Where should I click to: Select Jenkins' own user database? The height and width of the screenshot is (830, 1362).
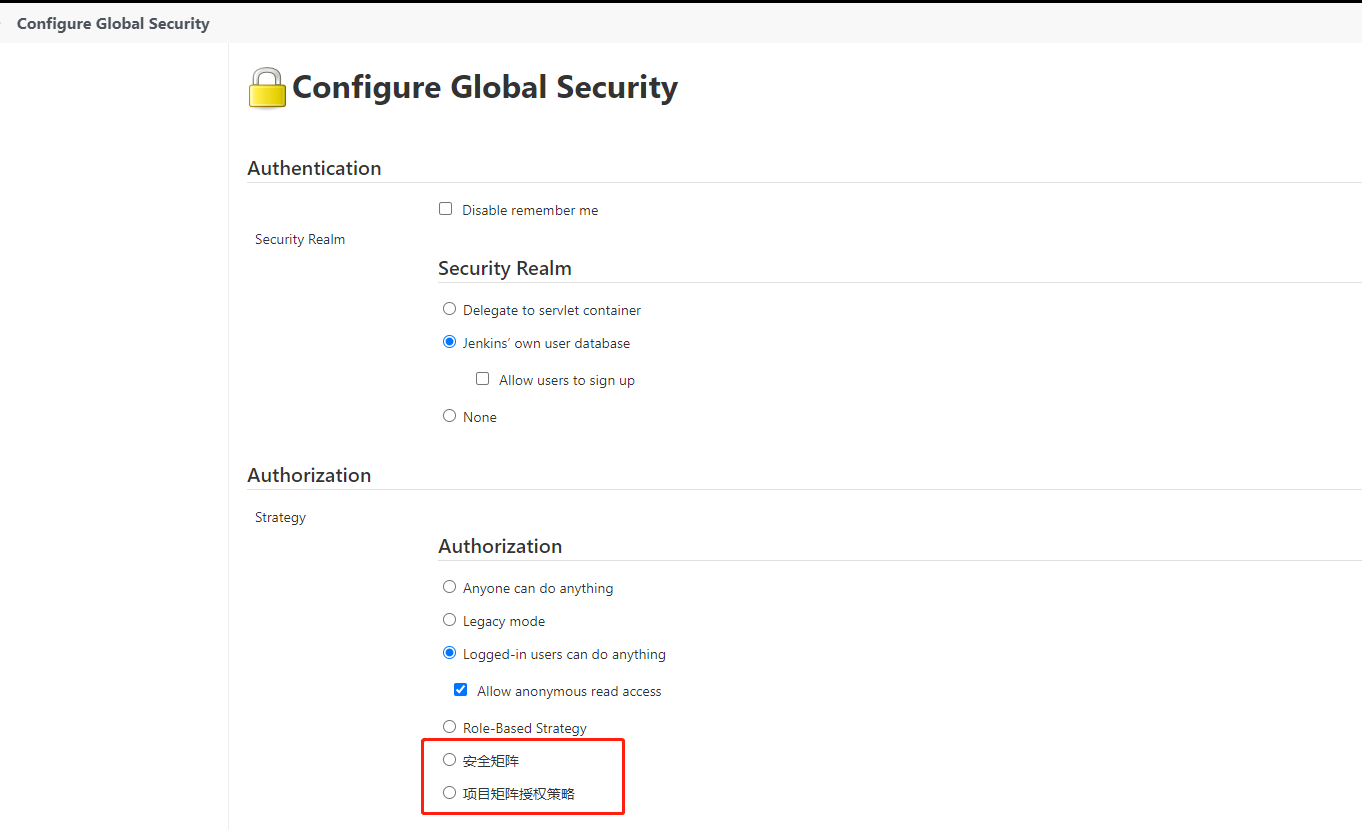[x=449, y=341]
